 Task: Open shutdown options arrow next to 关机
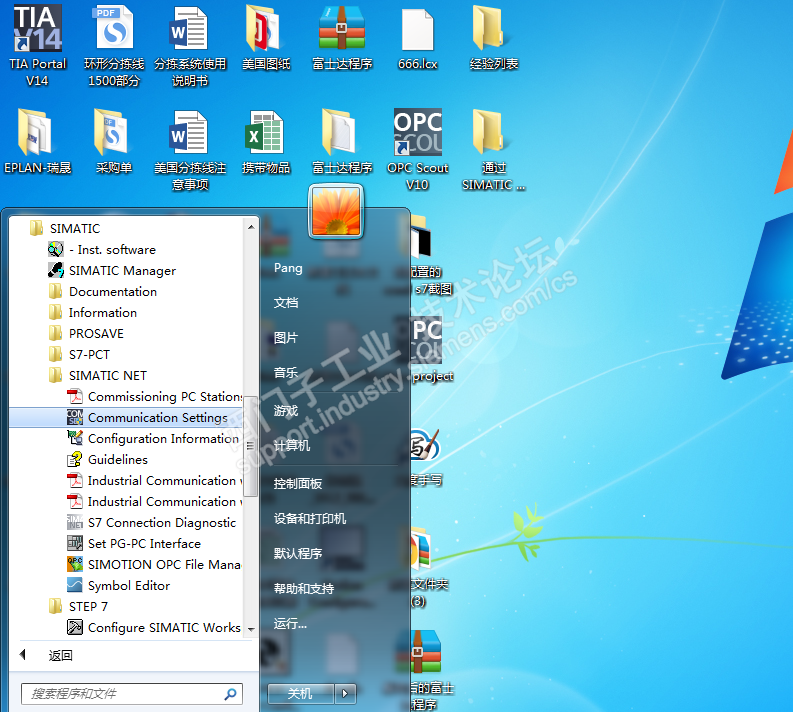(x=345, y=693)
